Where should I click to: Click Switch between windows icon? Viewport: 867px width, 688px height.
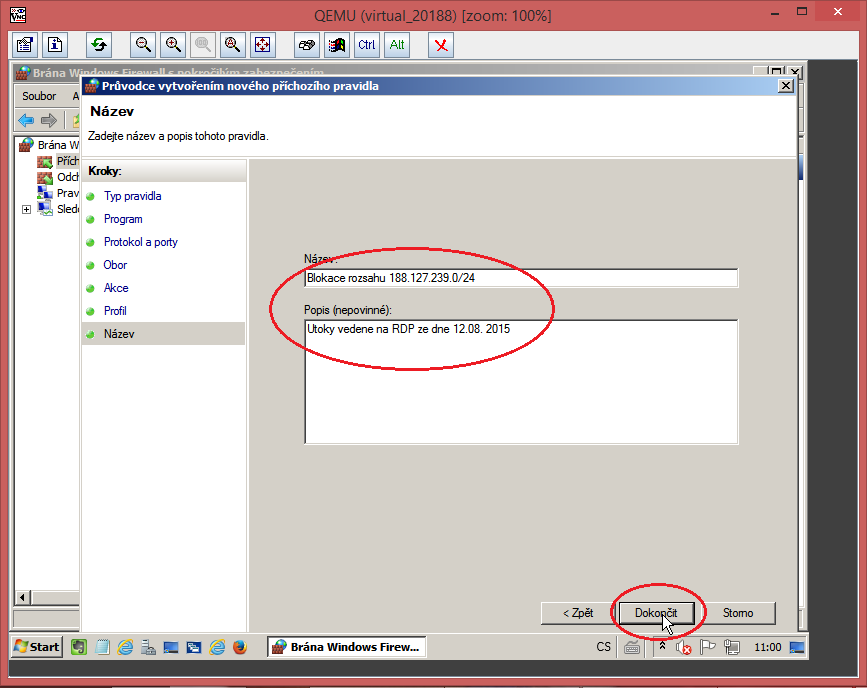[x=194, y=647]
